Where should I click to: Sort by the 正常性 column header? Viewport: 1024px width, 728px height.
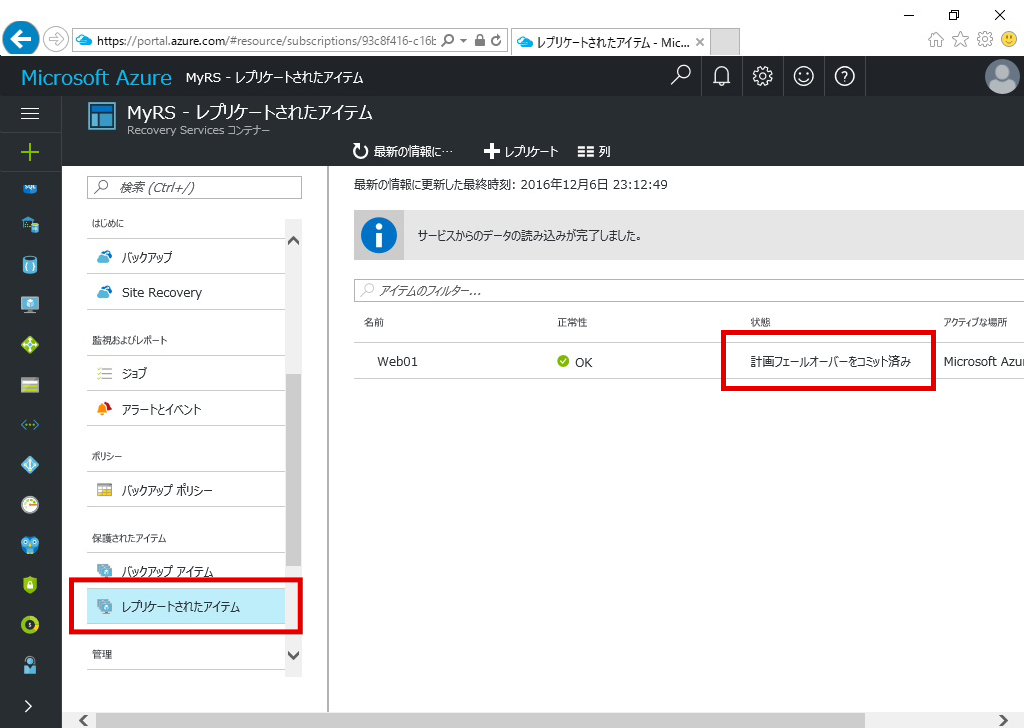click(572, 323)
